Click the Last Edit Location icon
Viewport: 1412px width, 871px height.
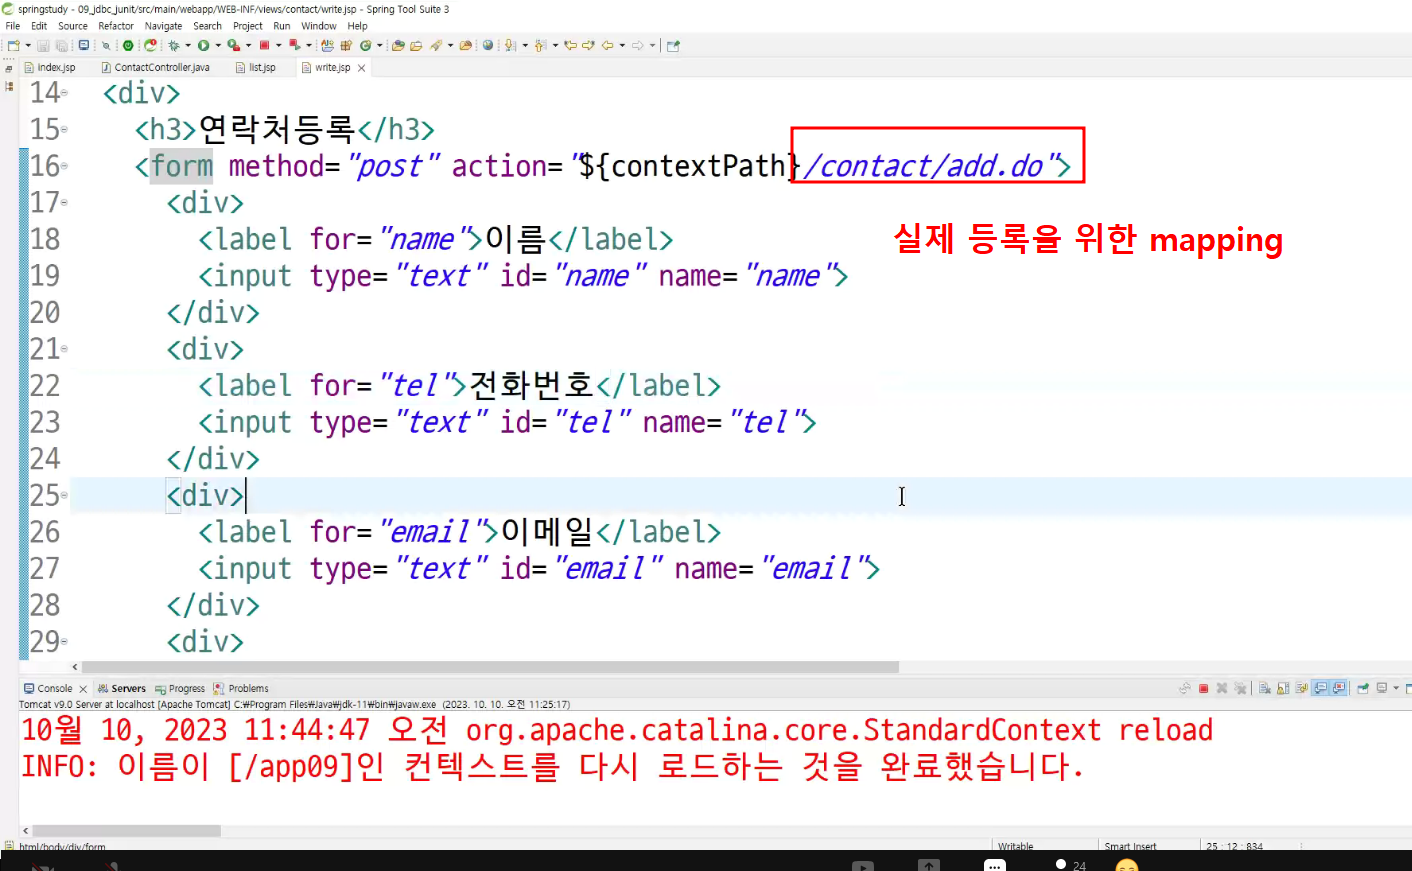[x=571, y=45]
